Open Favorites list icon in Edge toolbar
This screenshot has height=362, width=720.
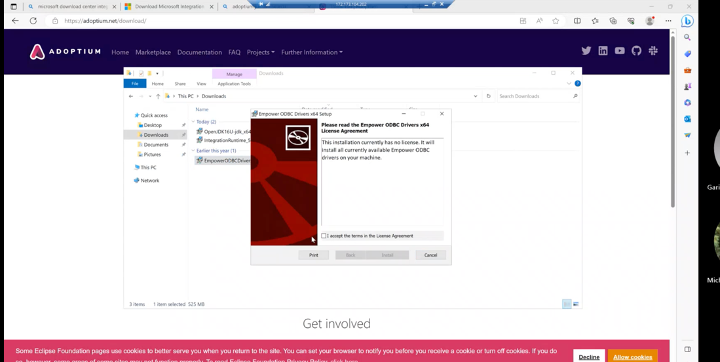[x=595, y=21]
